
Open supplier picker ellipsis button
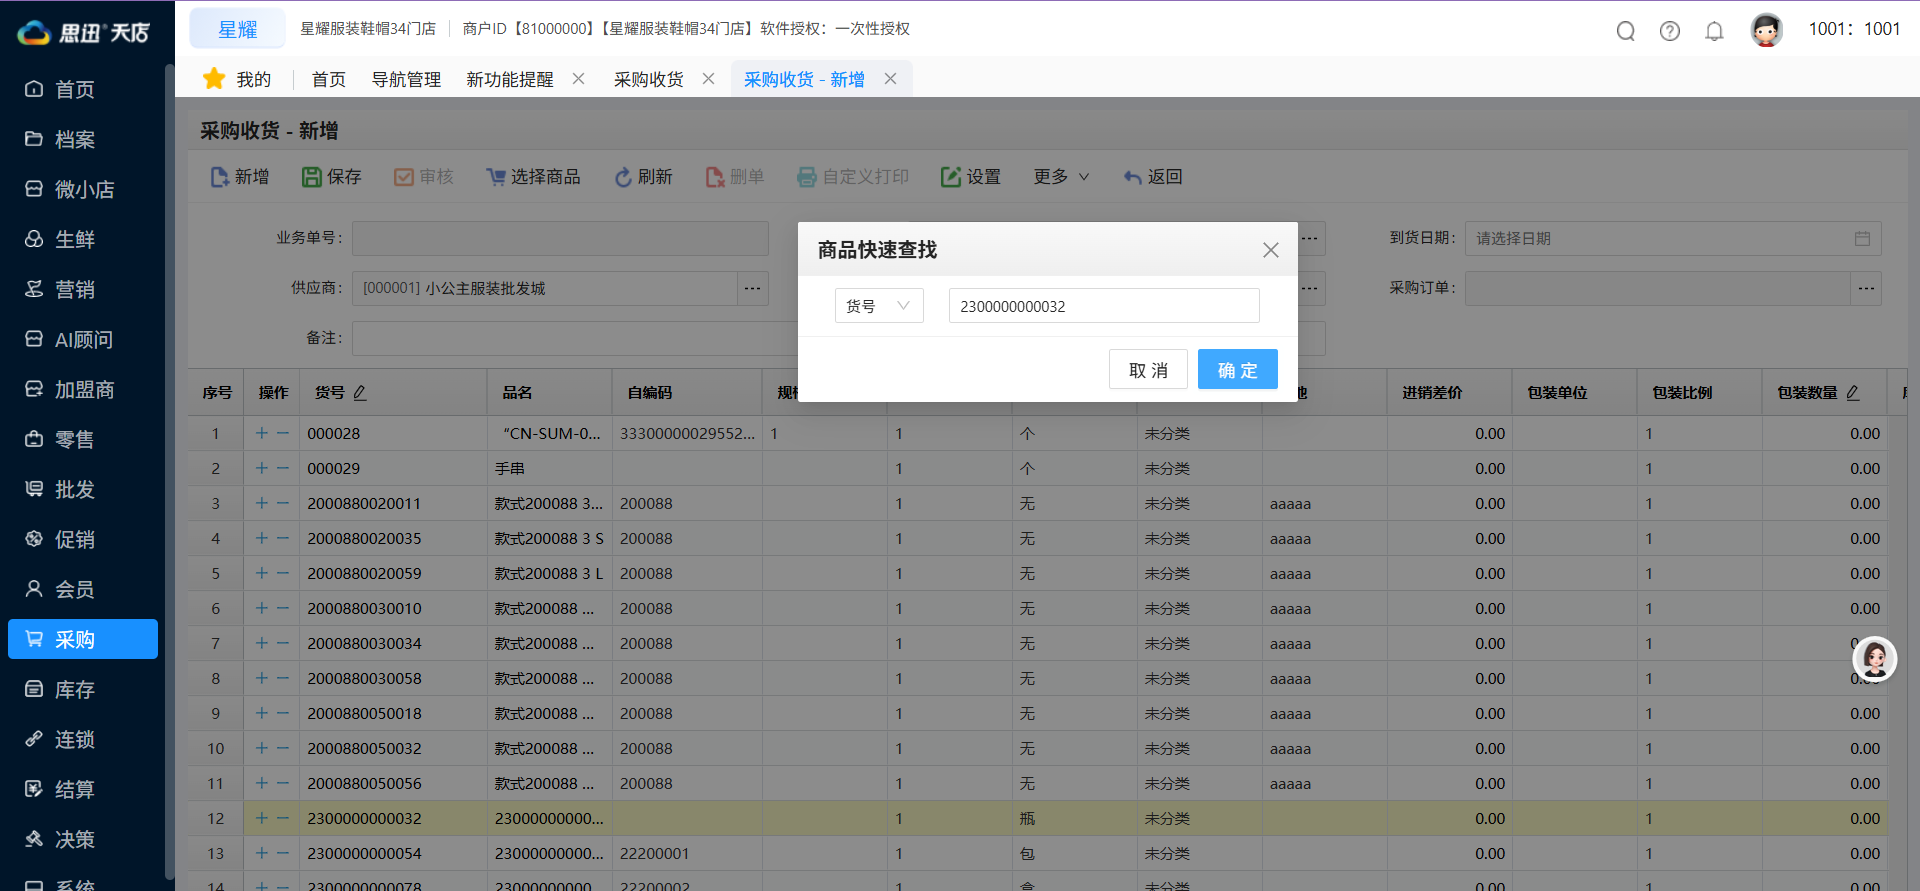click(x=753, y=288)
